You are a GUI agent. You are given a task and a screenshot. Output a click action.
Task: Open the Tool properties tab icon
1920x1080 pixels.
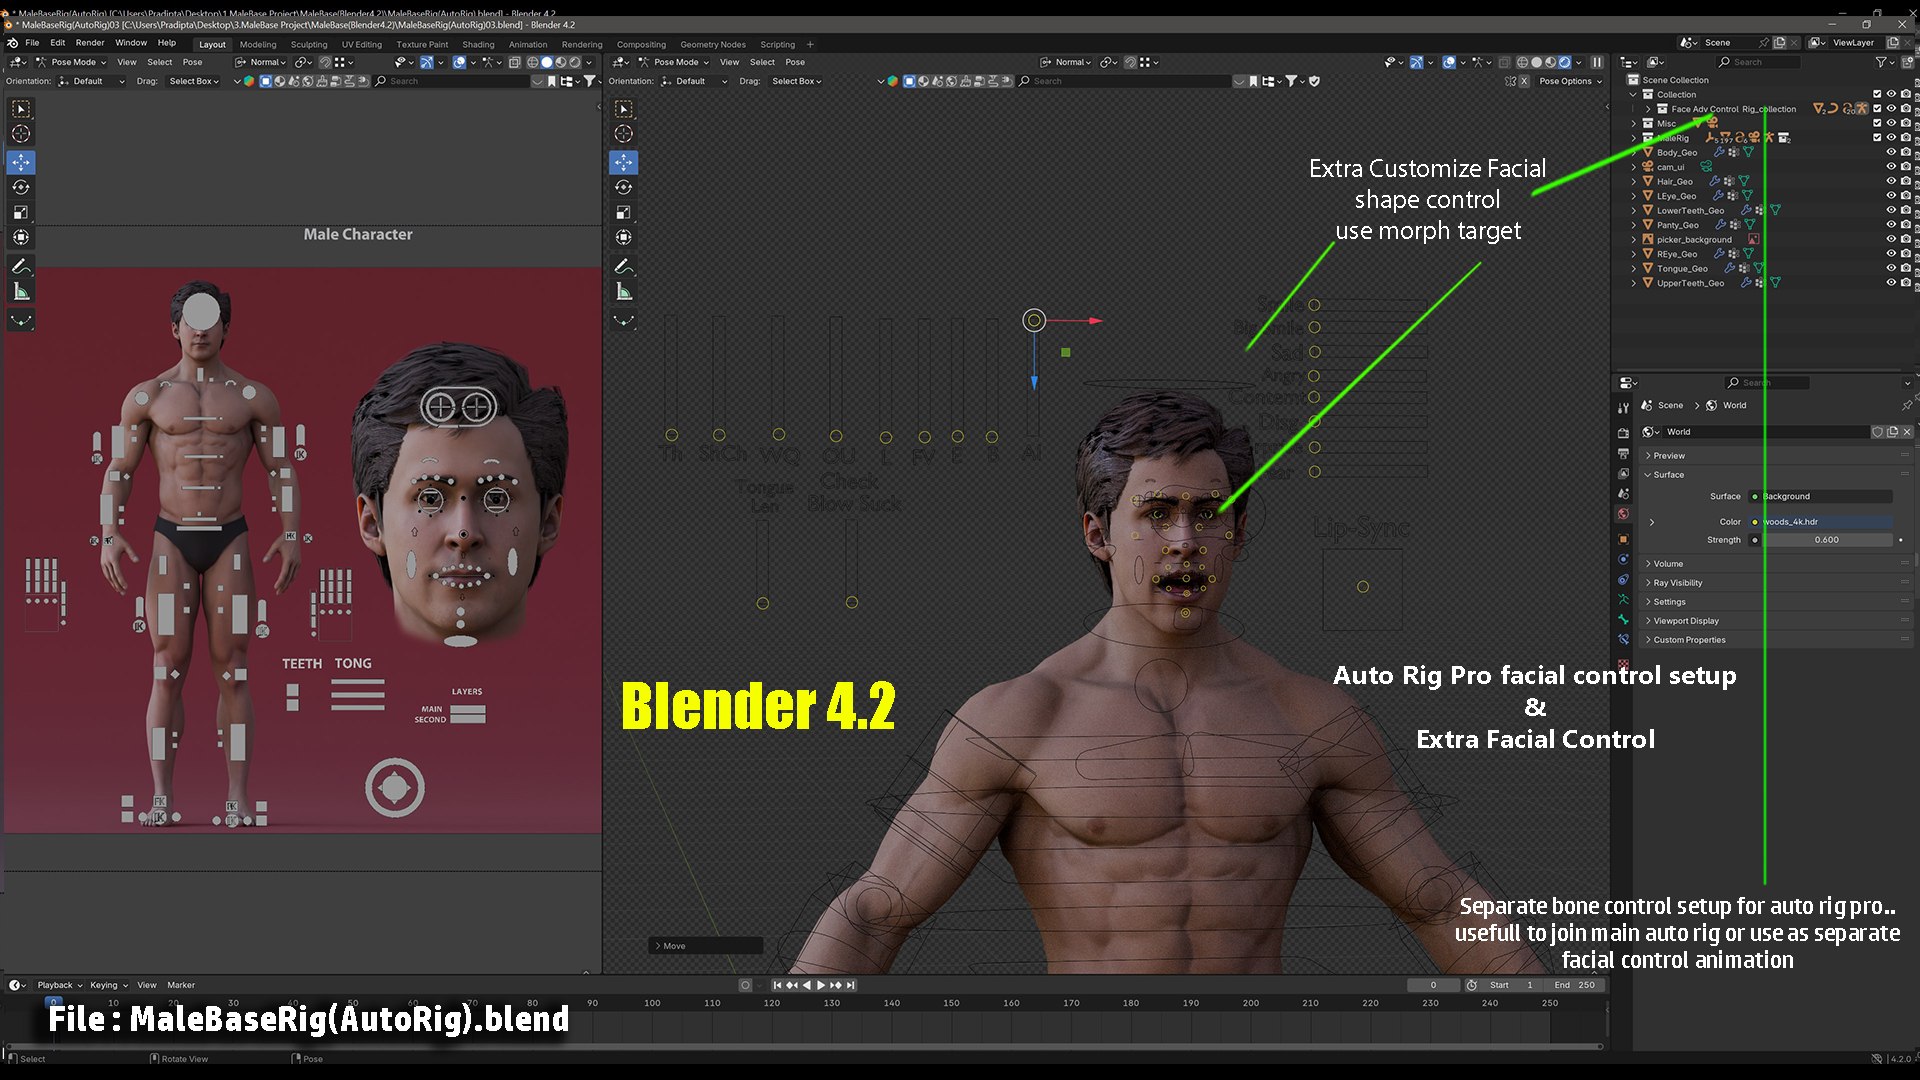pos(1623,408)
